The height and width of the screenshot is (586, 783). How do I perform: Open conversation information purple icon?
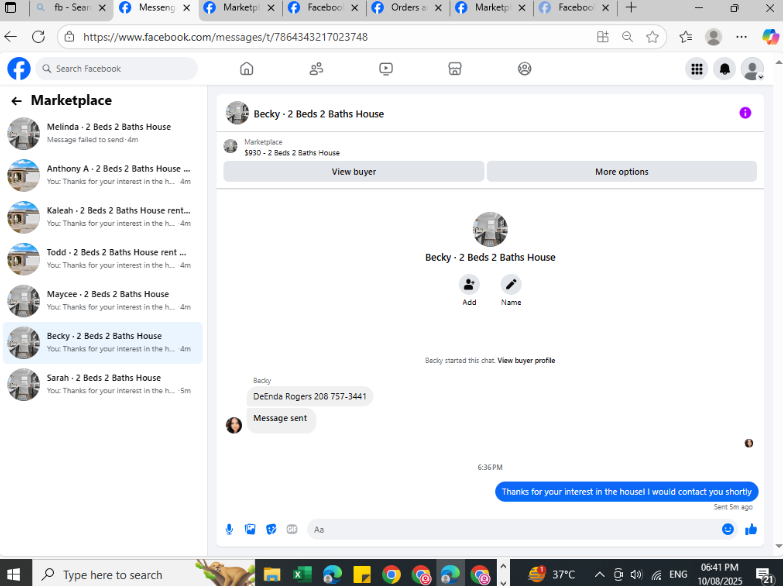click(x=745, y=113)
